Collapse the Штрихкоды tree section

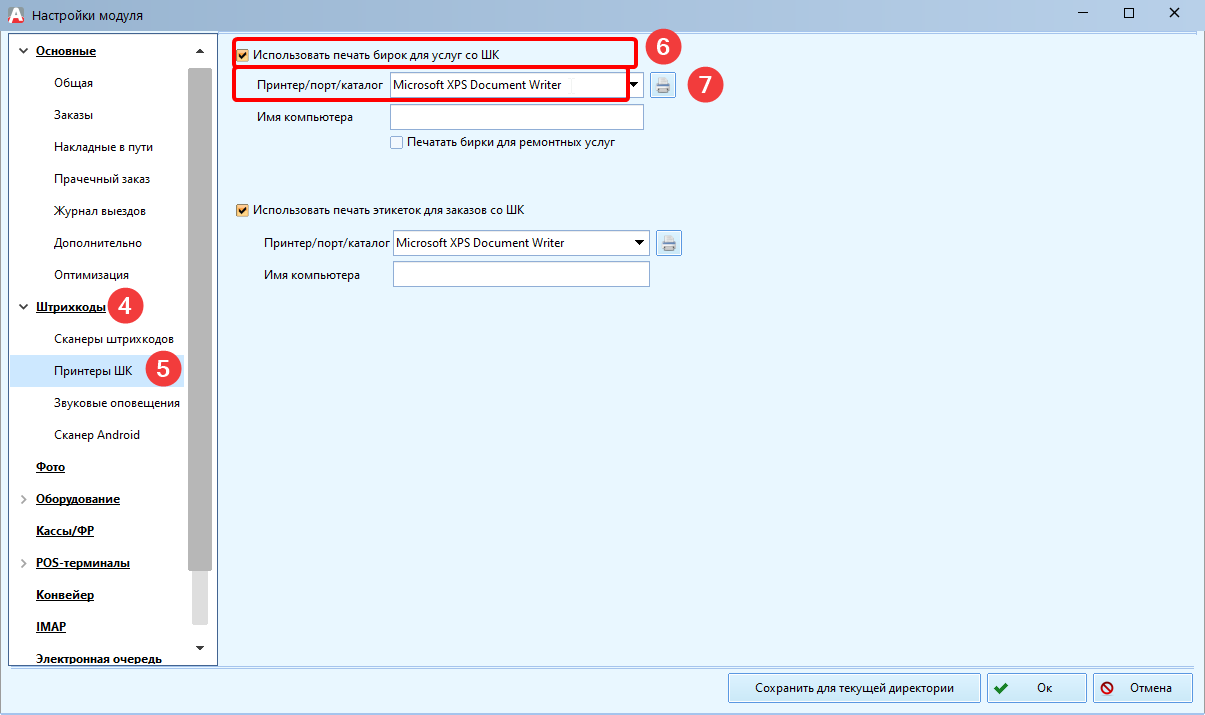(x=24, y=307)
